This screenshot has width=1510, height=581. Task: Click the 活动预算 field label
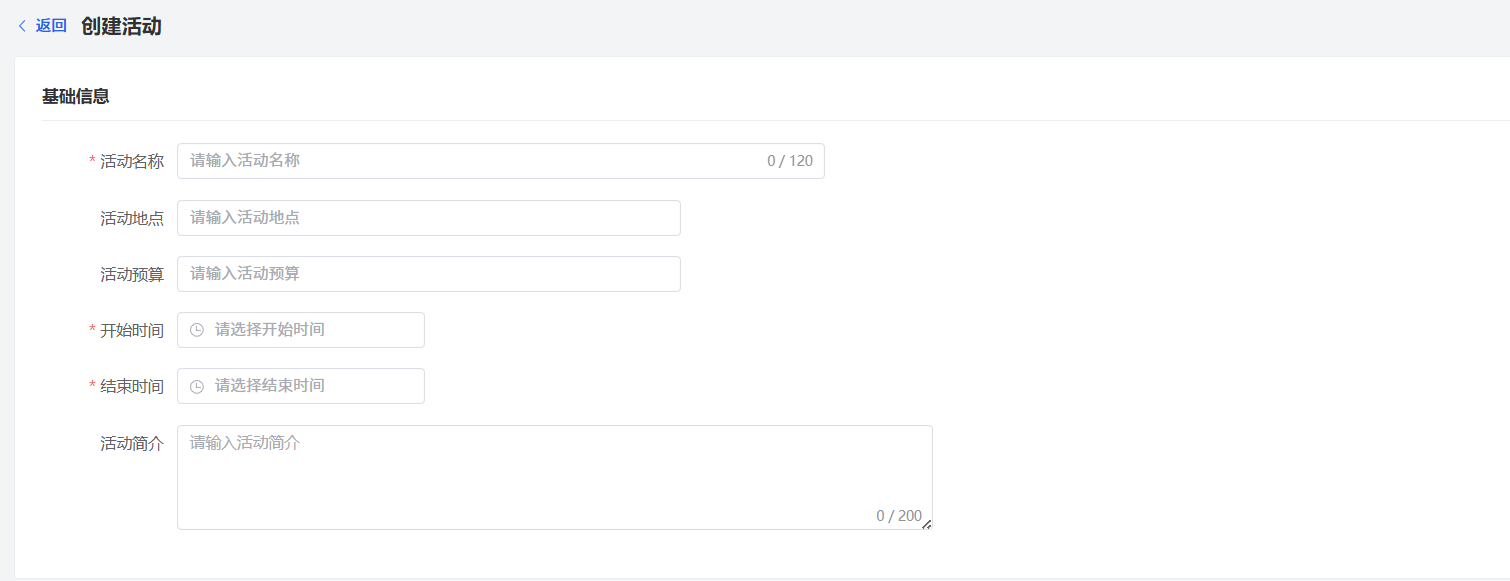132,274
